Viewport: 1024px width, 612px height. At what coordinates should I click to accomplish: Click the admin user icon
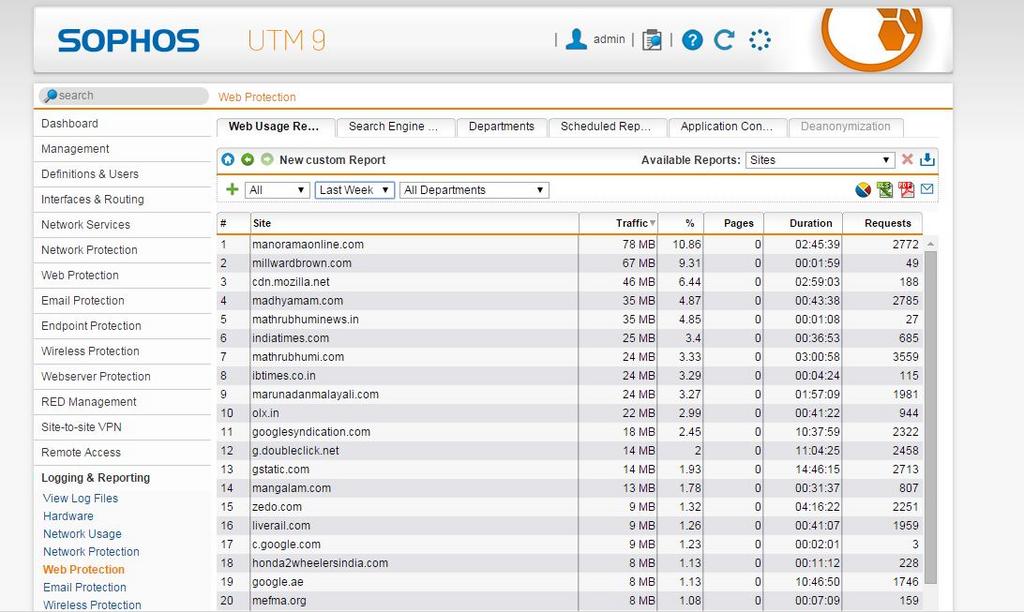[x=575, y=39]
